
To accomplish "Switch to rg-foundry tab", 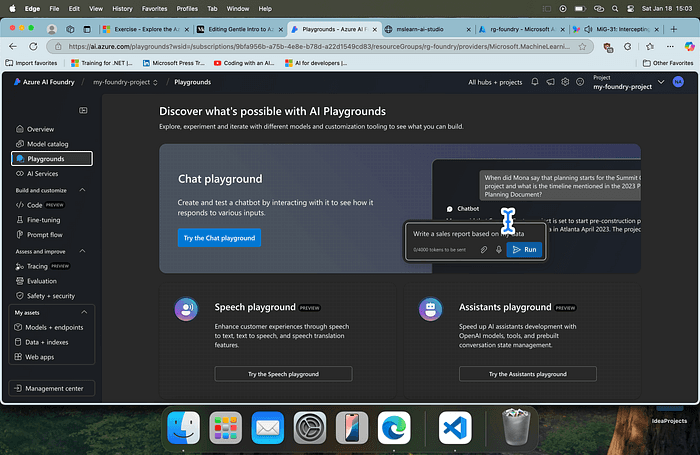I will (522, 29).
